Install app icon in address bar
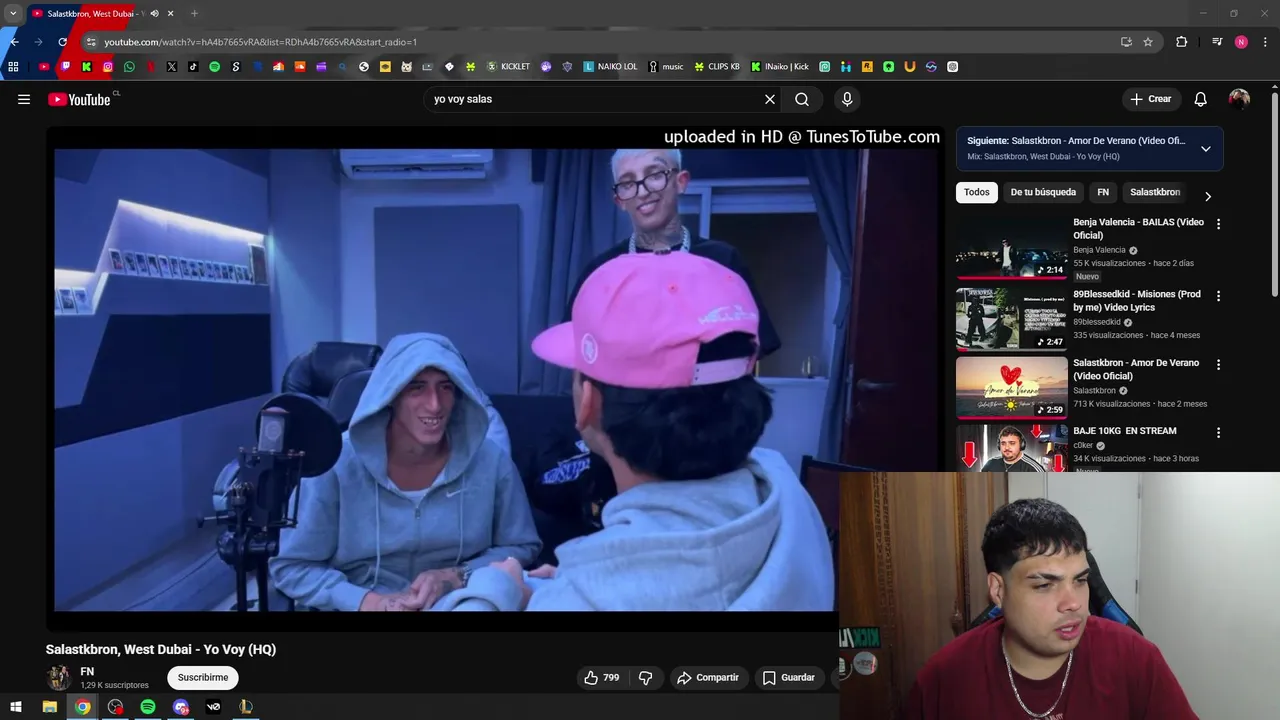 click(x=1126, y=42)
